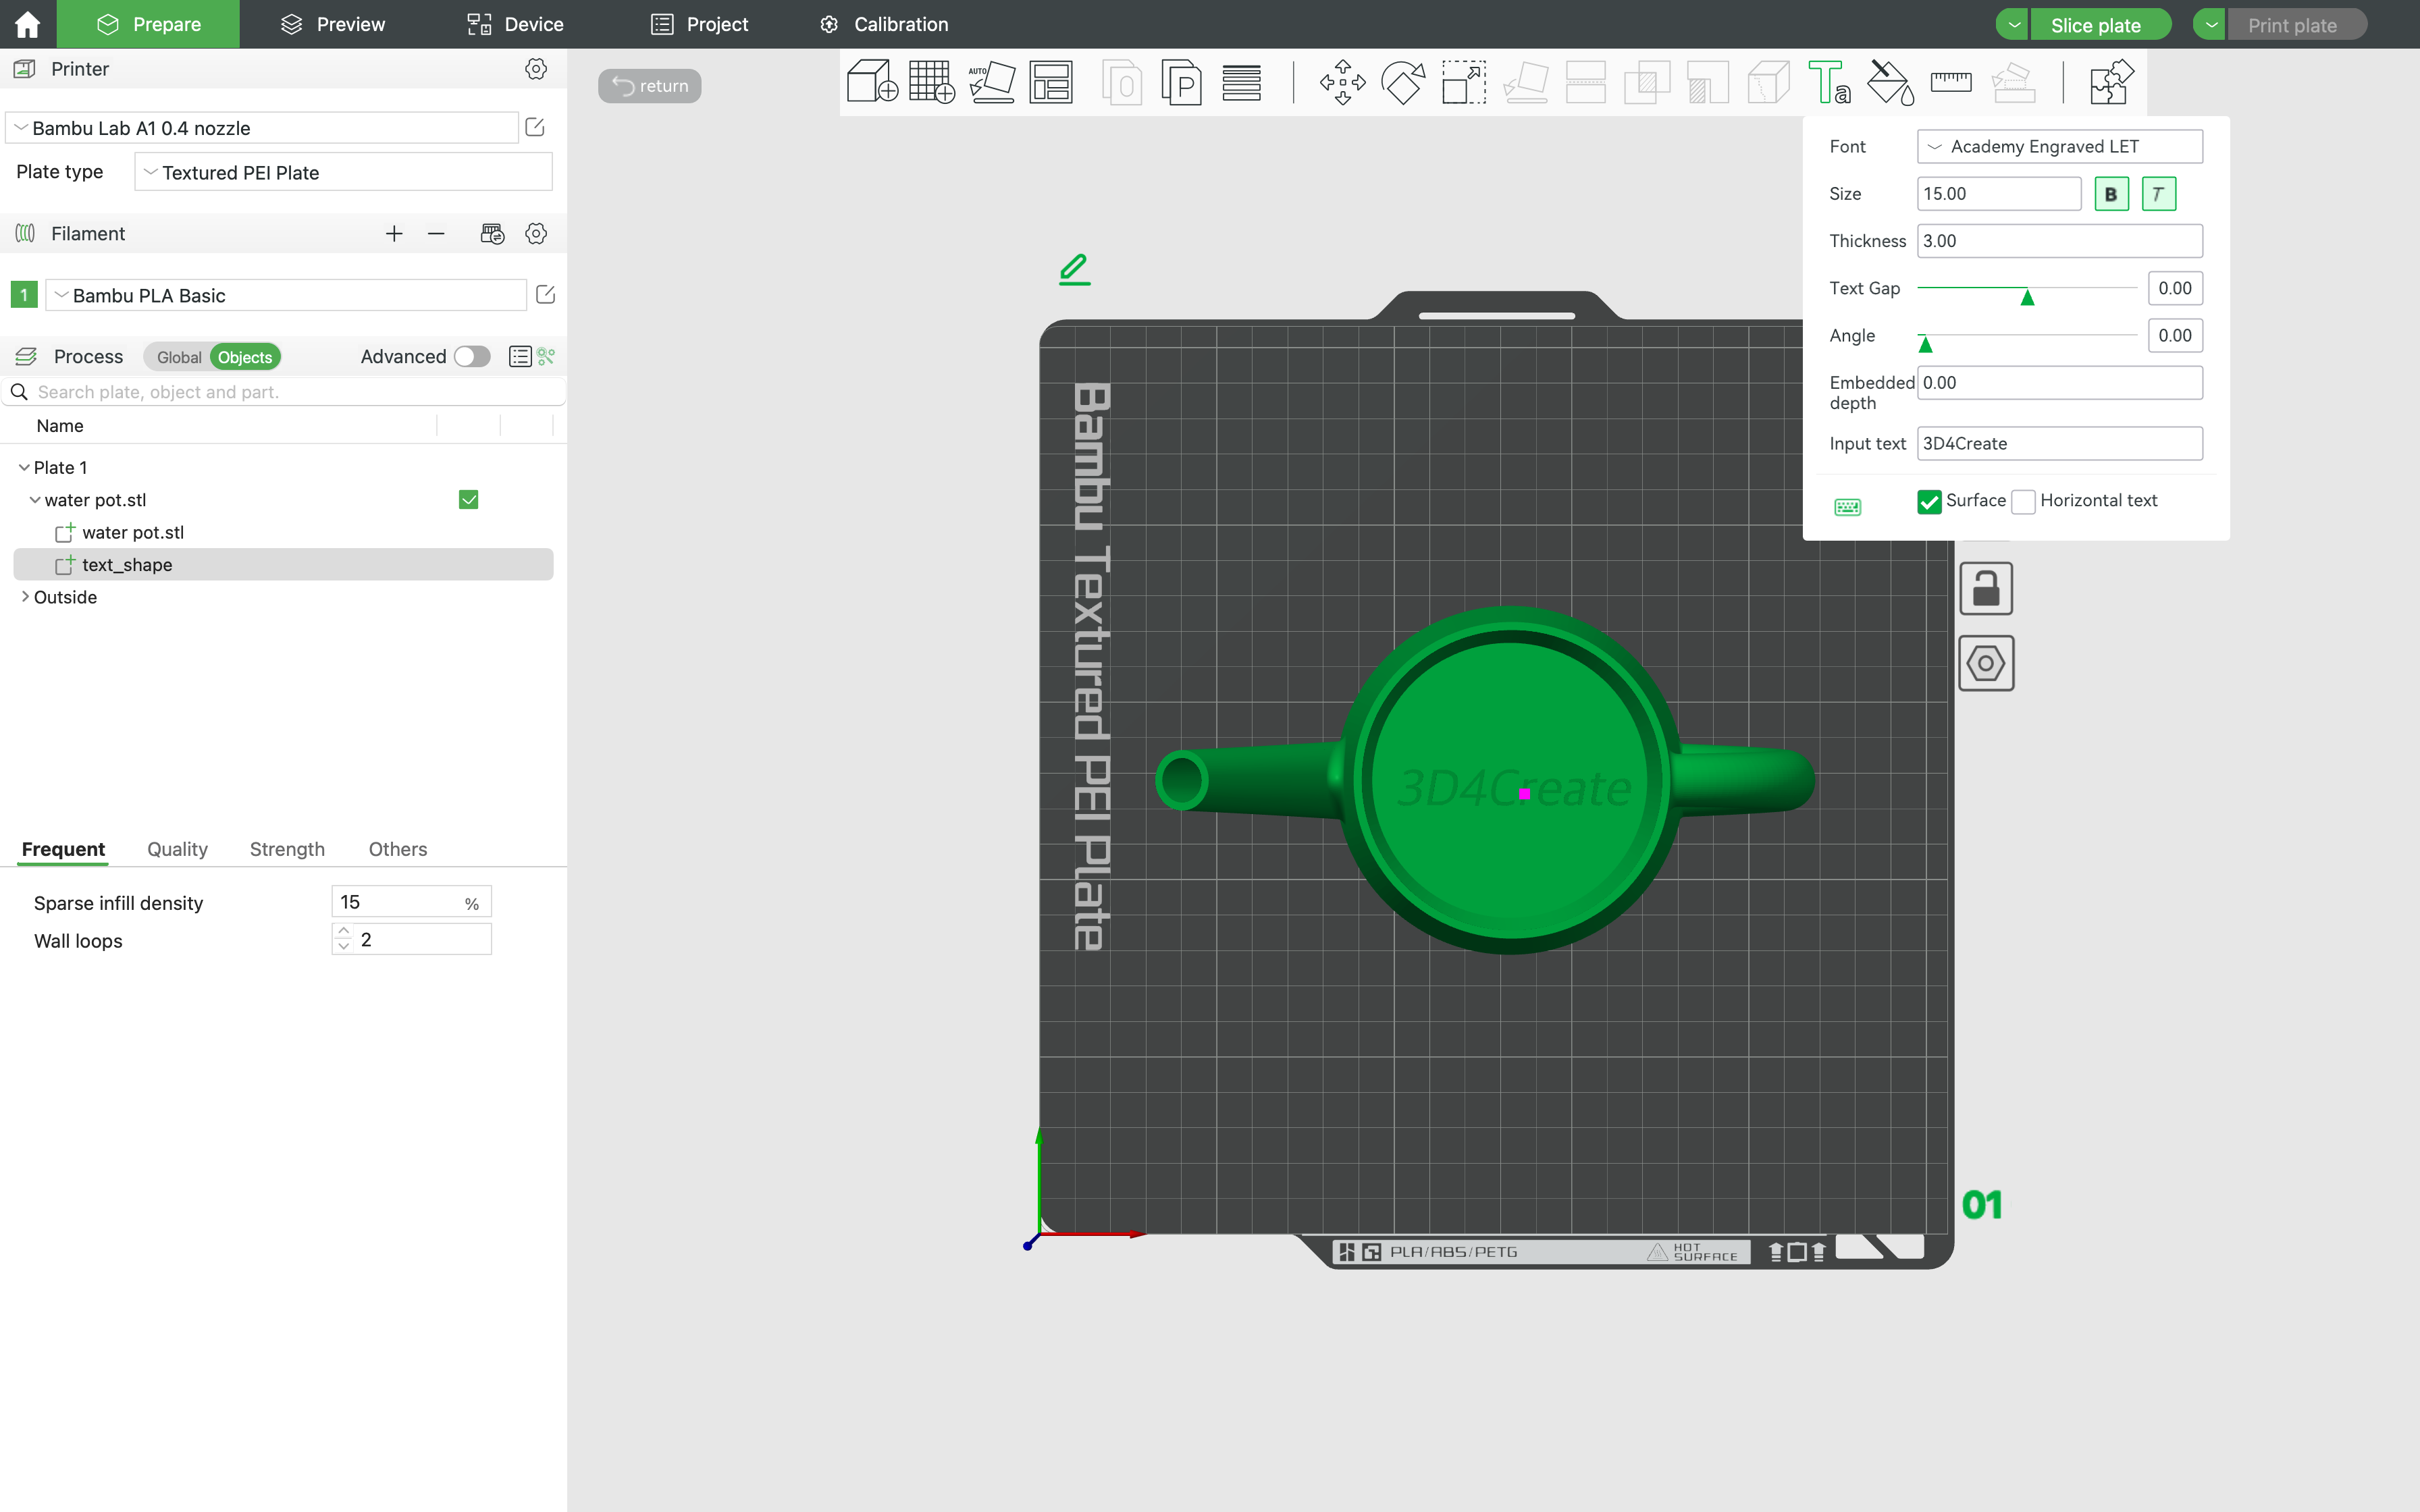Uncheck the Surface checkbox
The image size is (2420, 1512).
pos(1929,501)
